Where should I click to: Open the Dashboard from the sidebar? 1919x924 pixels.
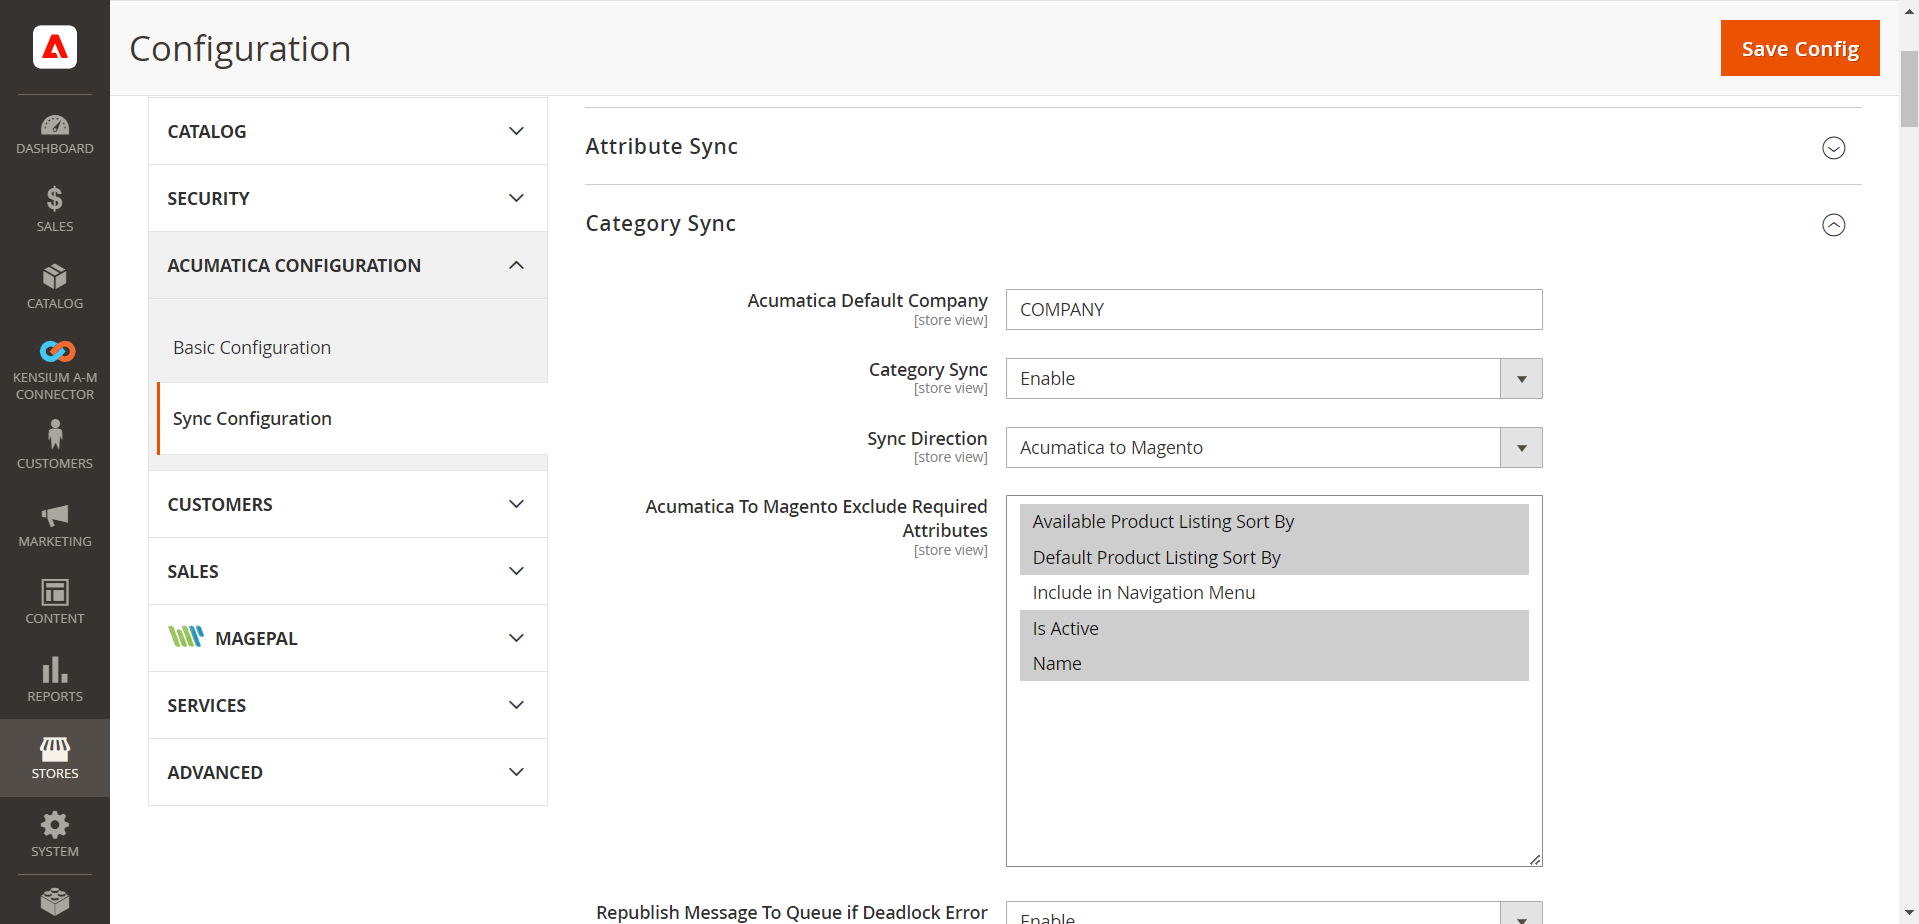[55, 133]
